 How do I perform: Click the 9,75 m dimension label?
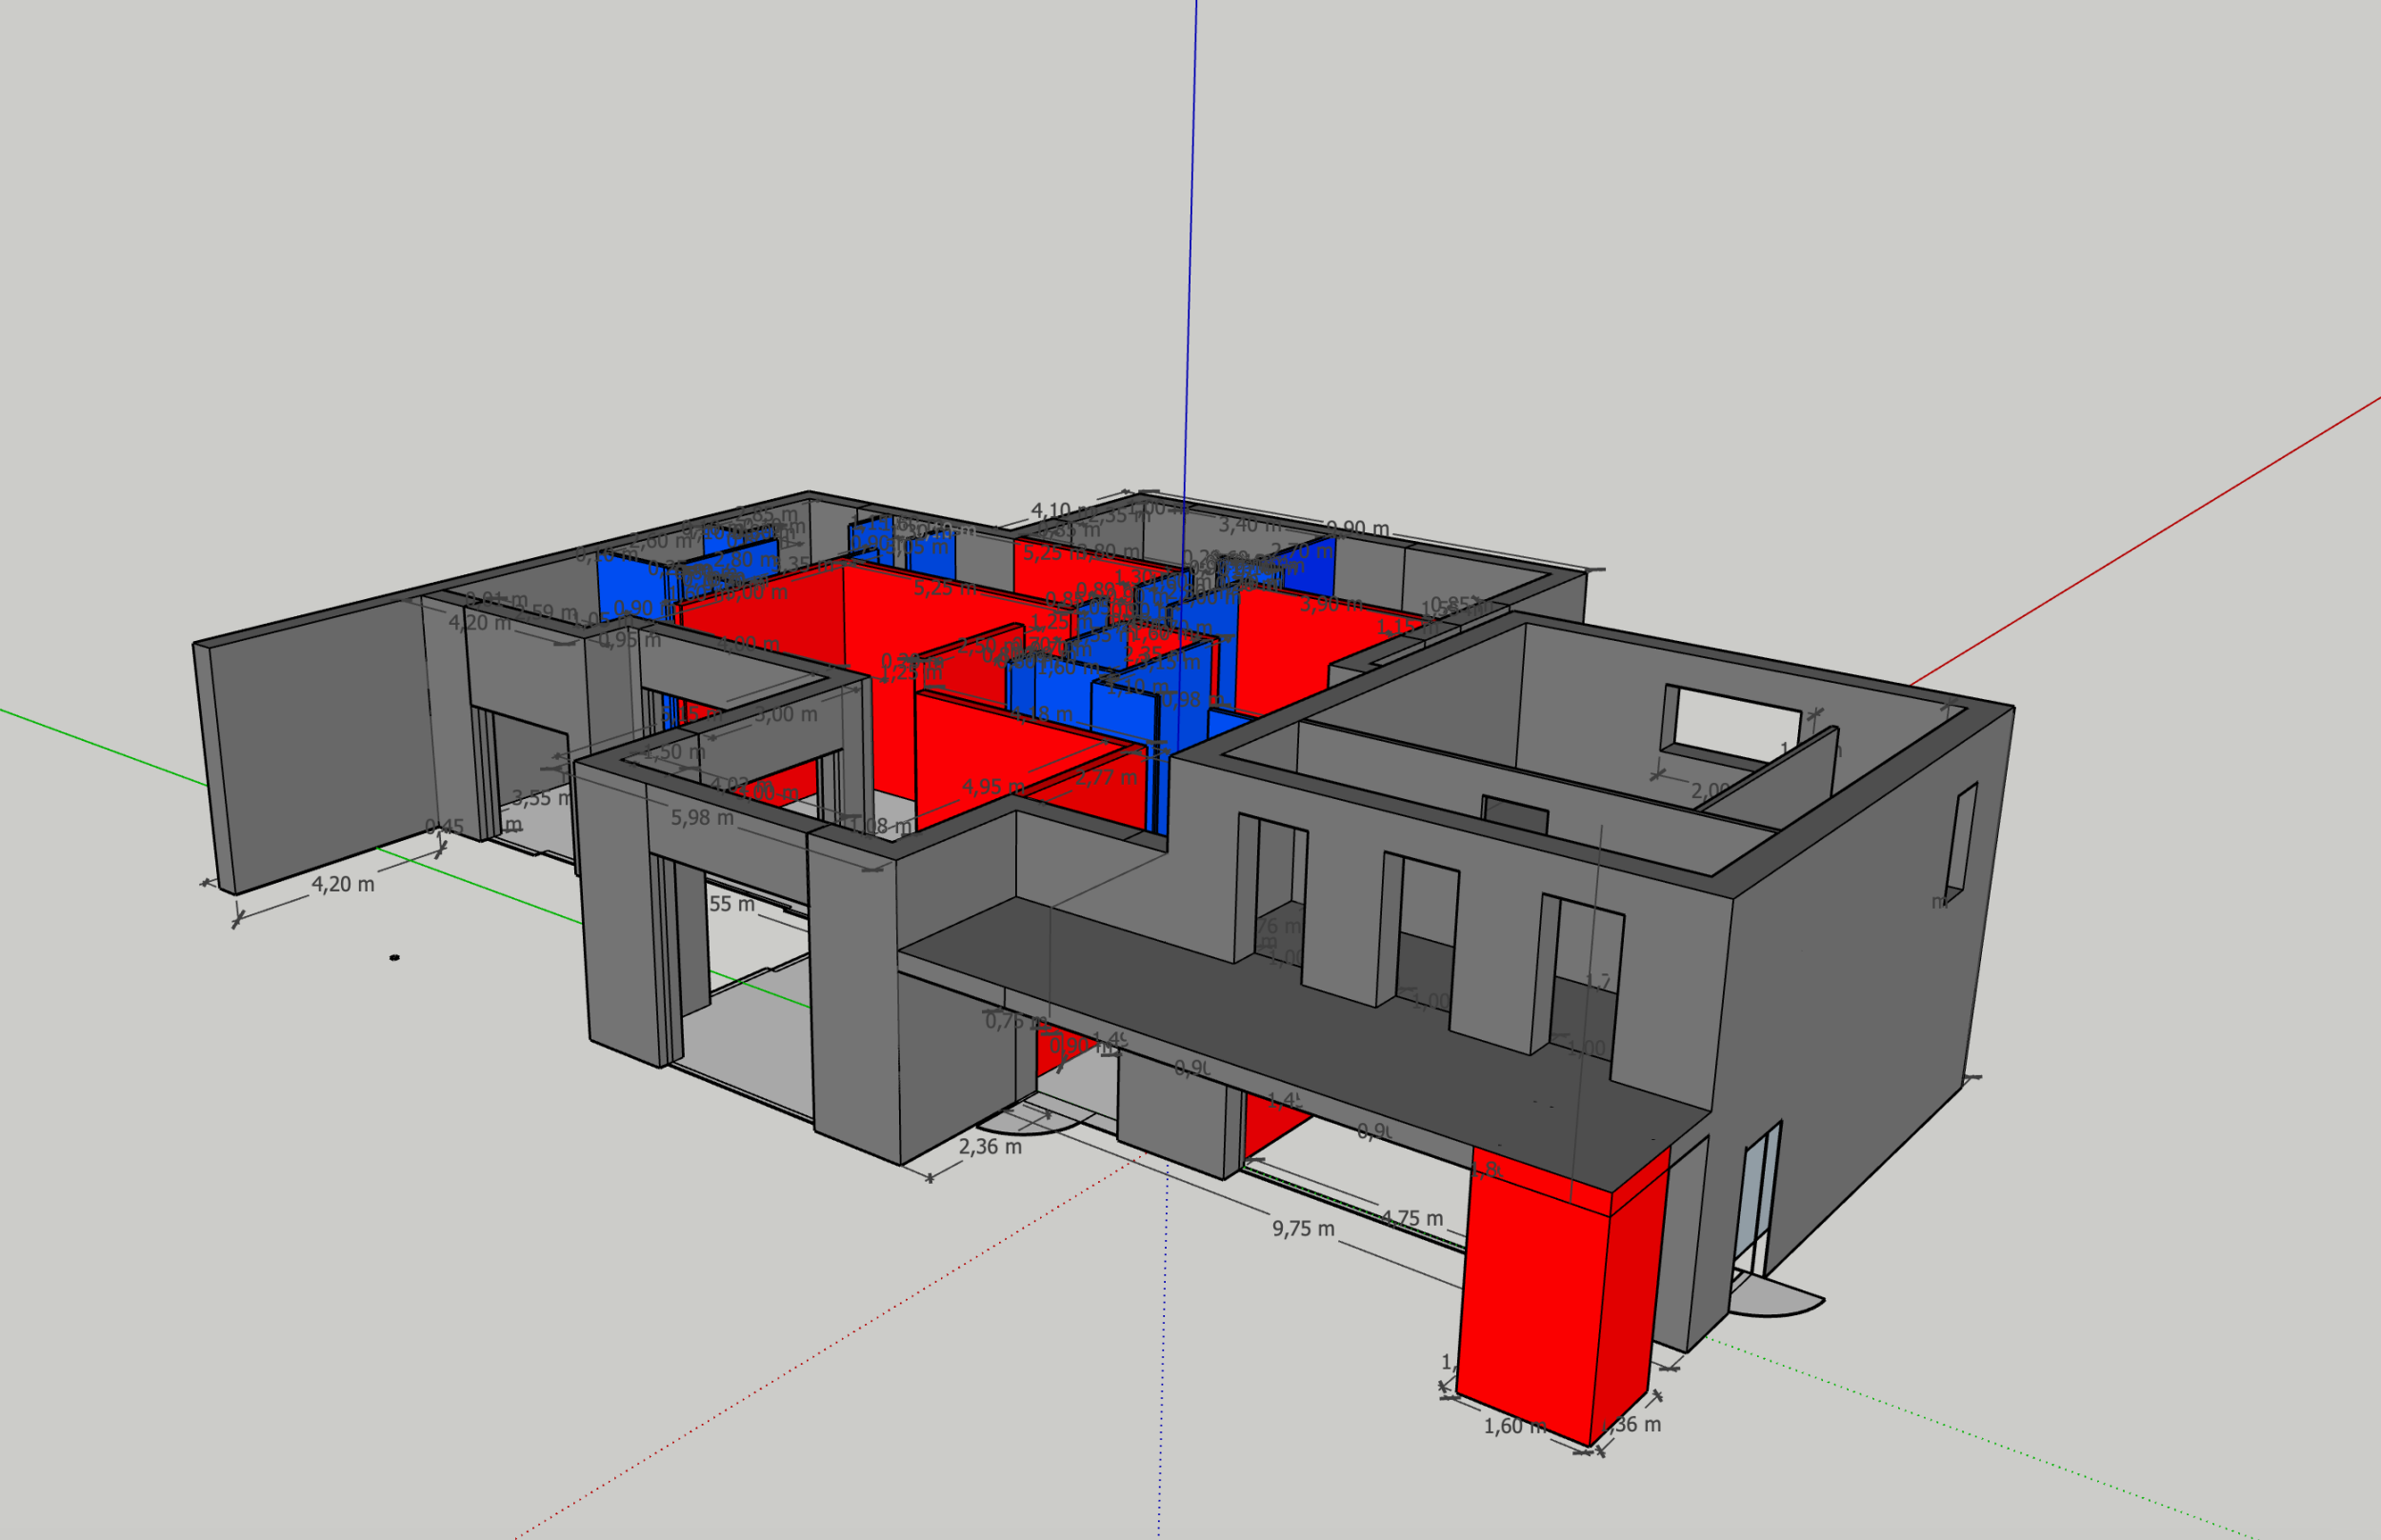1303,1229
